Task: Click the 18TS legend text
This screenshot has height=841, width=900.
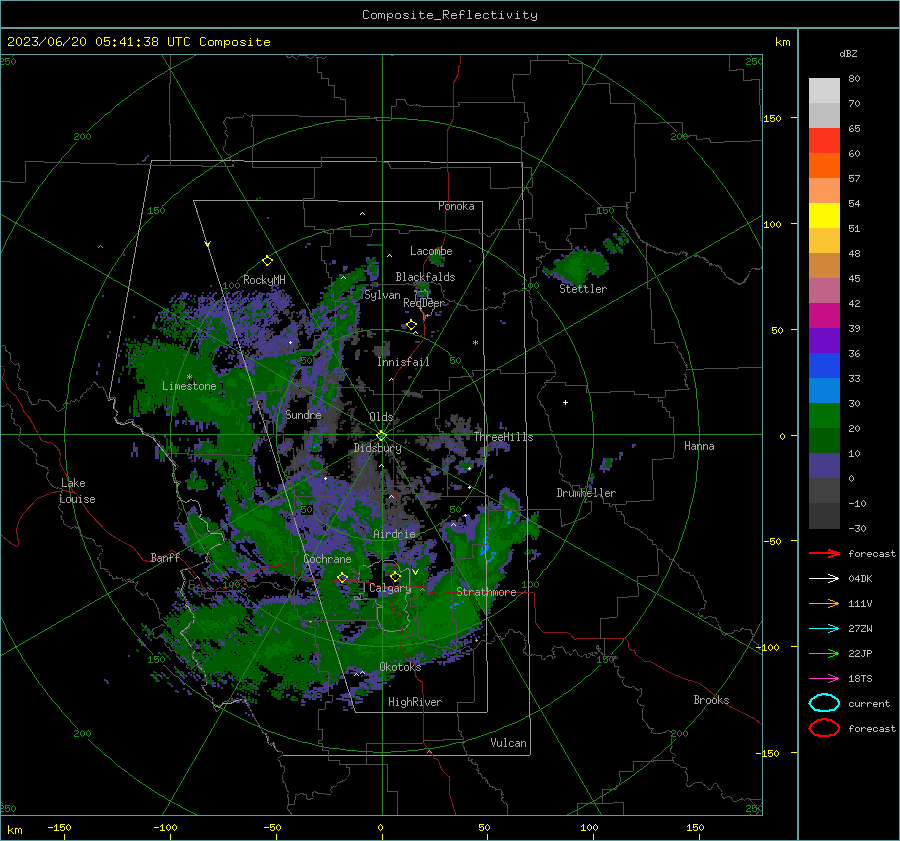Action: tap(860, 679)
